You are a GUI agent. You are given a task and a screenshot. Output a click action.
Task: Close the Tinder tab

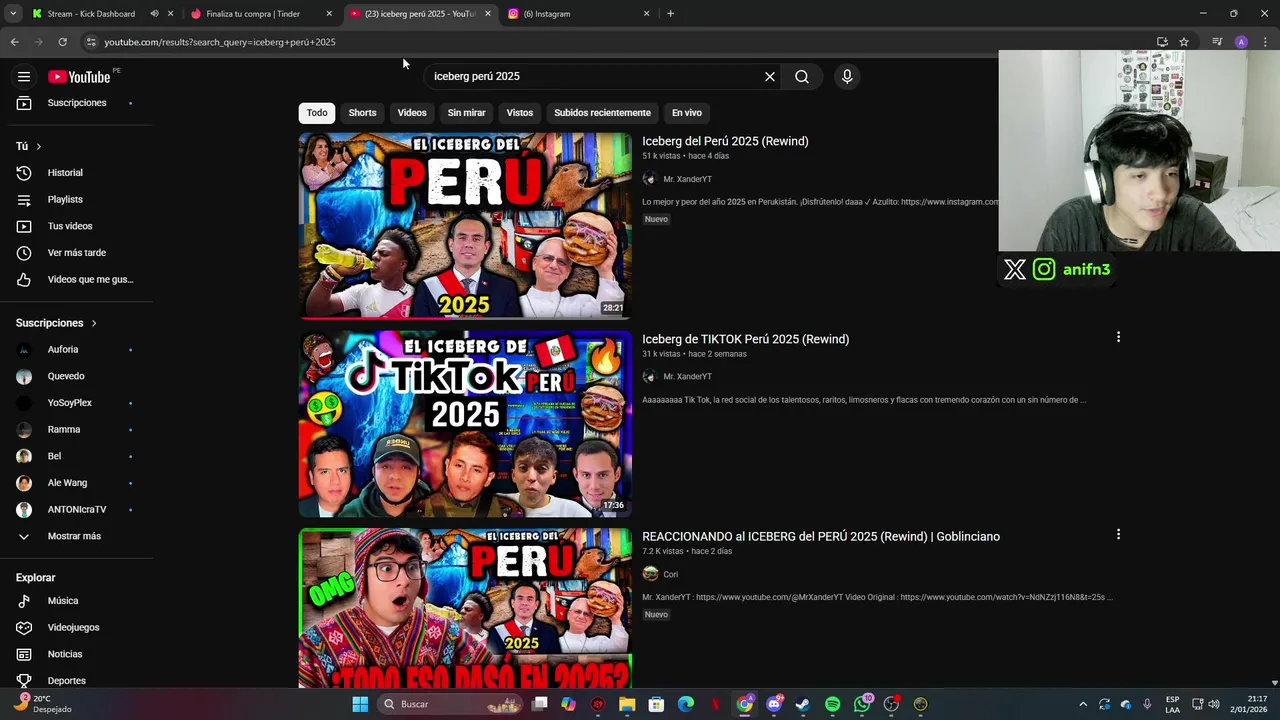(x=329, y=14)
